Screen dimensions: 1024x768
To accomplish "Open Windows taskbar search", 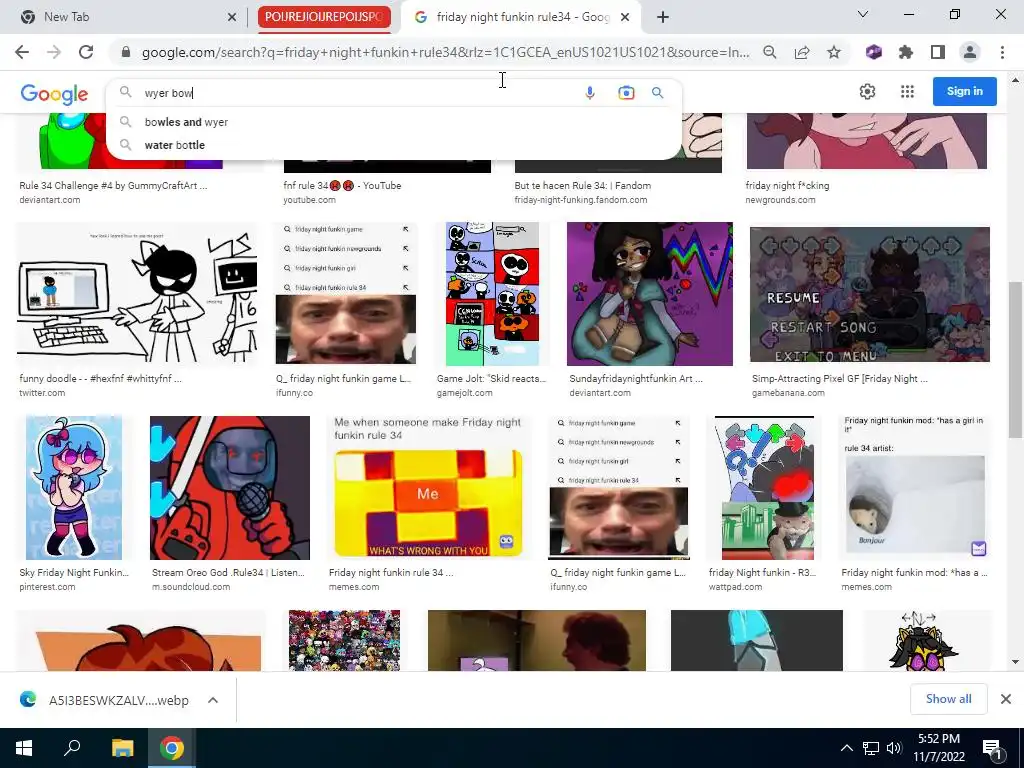I will 72,748.
